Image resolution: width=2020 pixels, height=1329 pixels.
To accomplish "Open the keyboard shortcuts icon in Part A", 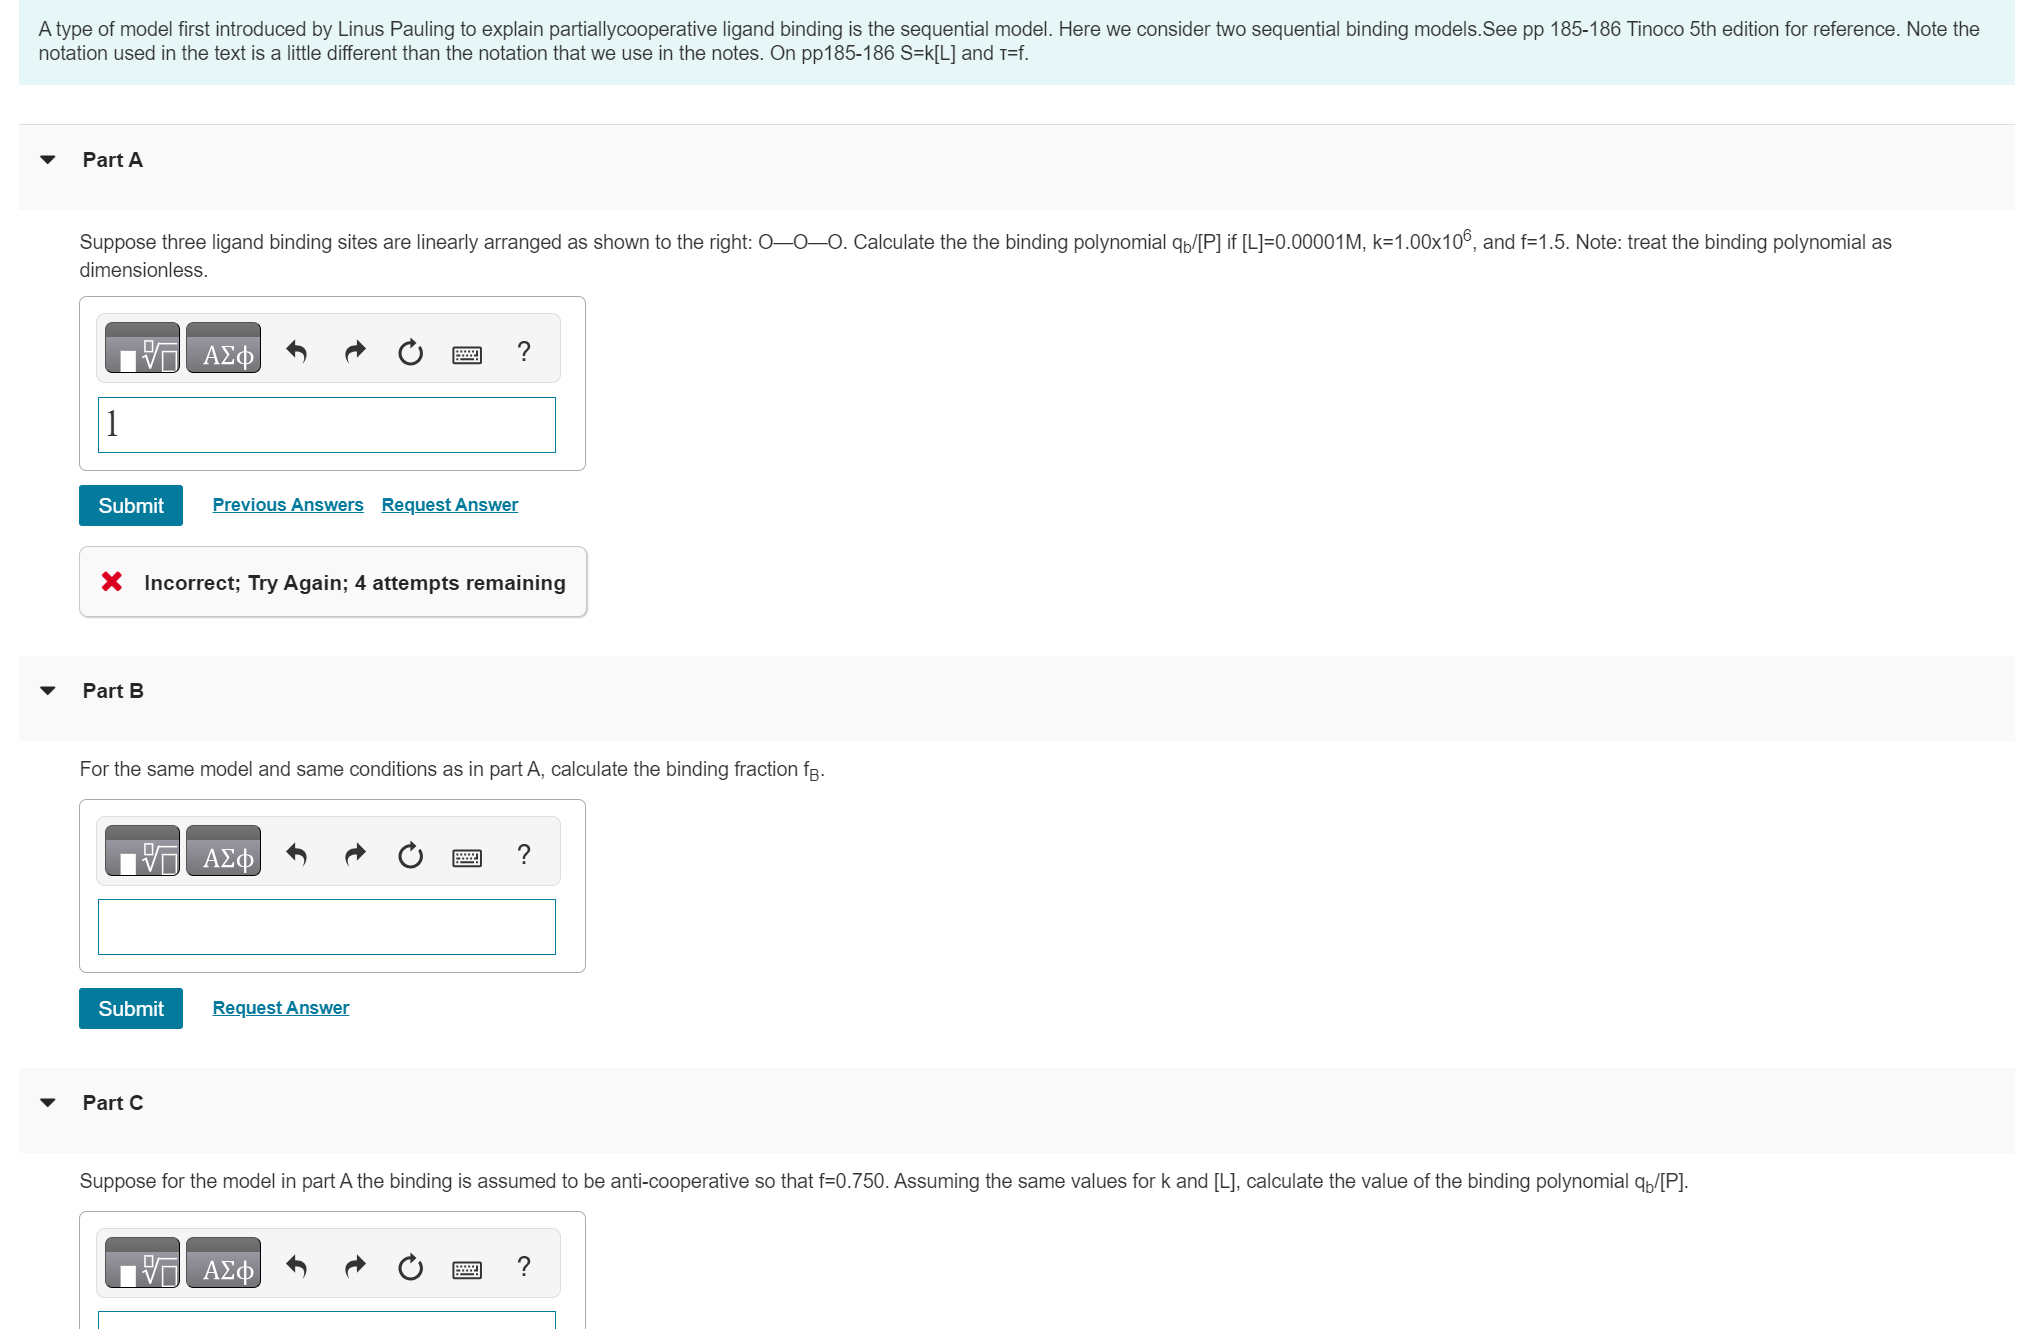I will point(466,352).
